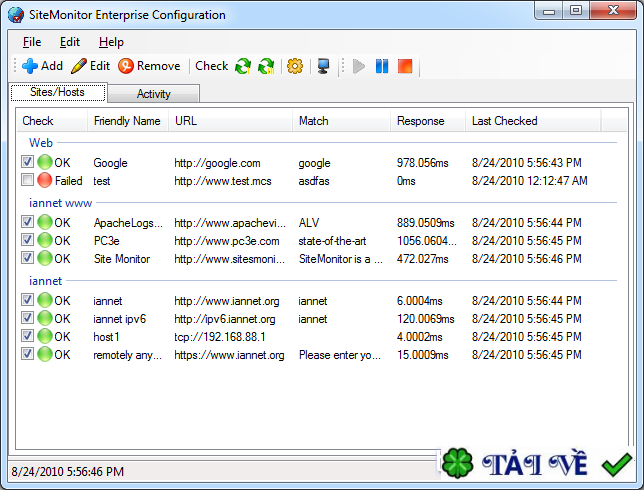This screenshot has height=490, width=644.
Task: Select the http://ipv6.iannet.org URL cell
Action: pyautogui.click(x=225, y=319)
